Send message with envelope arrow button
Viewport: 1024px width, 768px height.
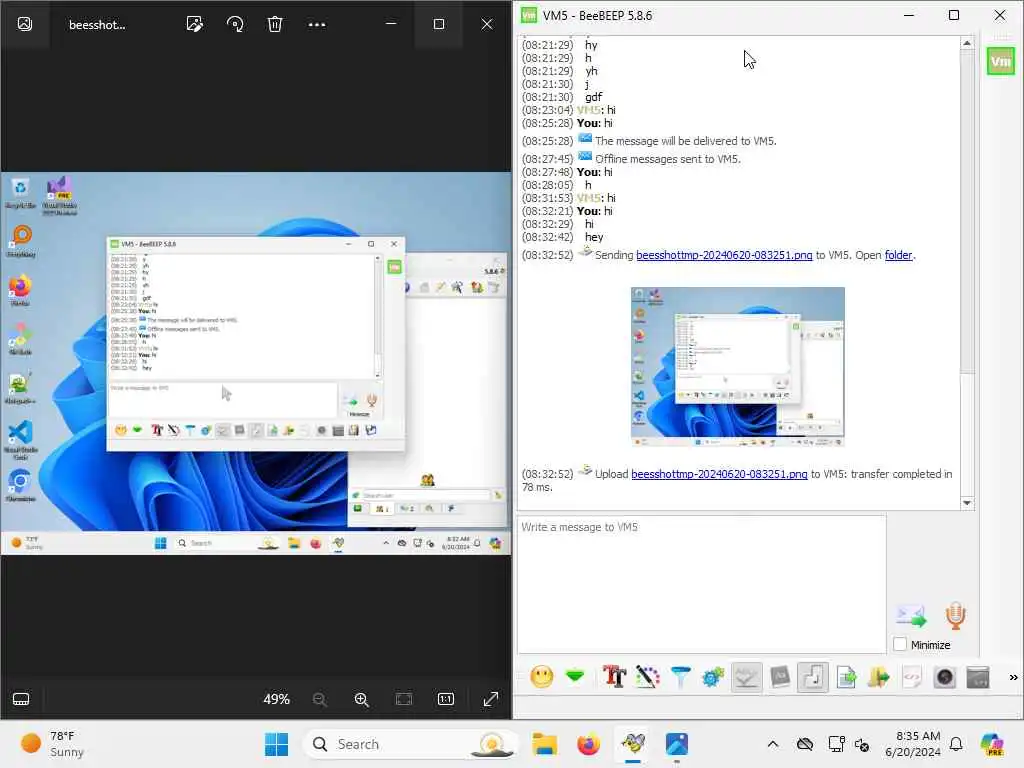click(911, 616)
